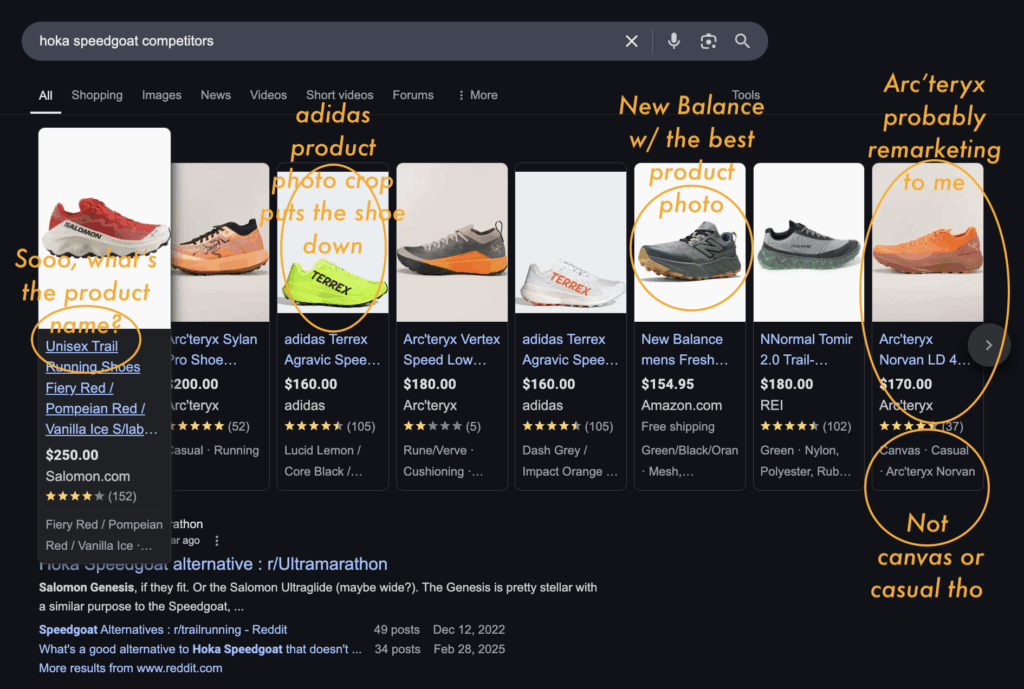Open the Short videos tab
The width and height of the screenshot is (1024, 689).
pos(340,95)
